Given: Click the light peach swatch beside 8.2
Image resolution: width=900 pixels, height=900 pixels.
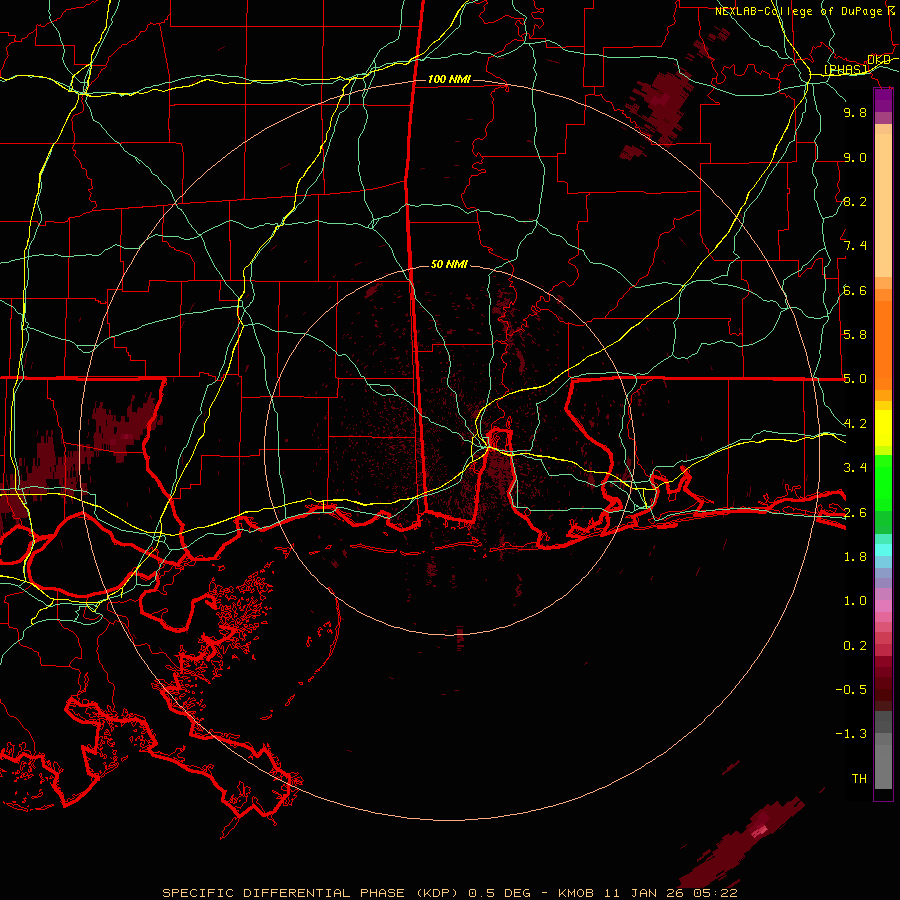Looking at the screenshot, I should [883, 205].
